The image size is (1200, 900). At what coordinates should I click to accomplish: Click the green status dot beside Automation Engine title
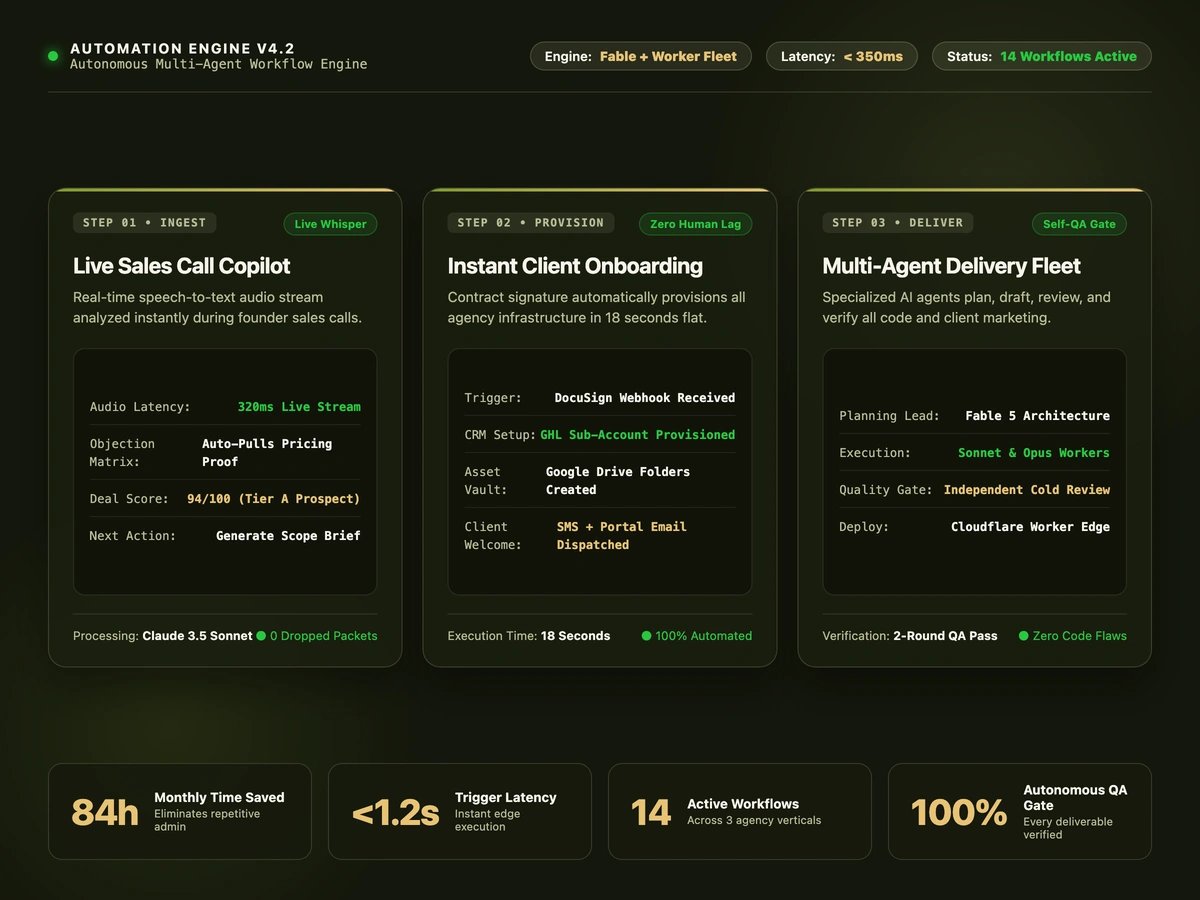click(x=53, y=56)
